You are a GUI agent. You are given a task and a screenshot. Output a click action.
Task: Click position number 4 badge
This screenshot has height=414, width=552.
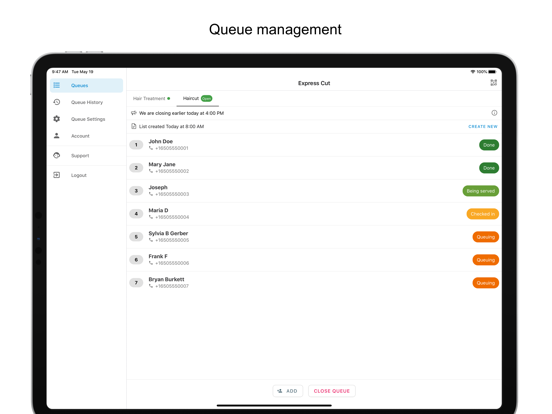pos(136,214)
